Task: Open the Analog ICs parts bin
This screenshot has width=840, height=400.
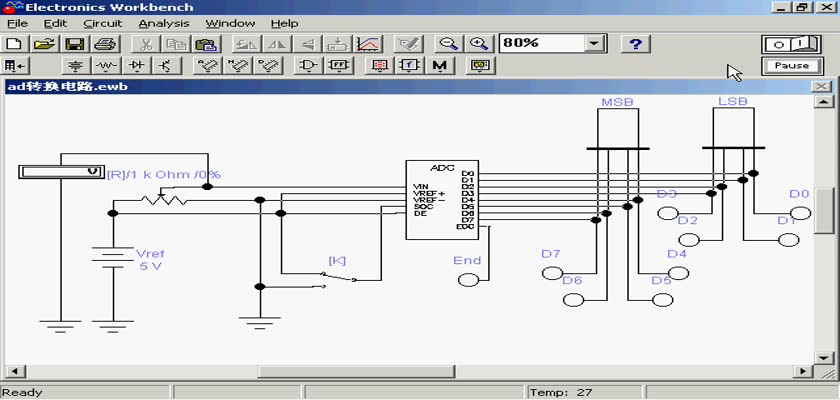Action: (207, 65)
